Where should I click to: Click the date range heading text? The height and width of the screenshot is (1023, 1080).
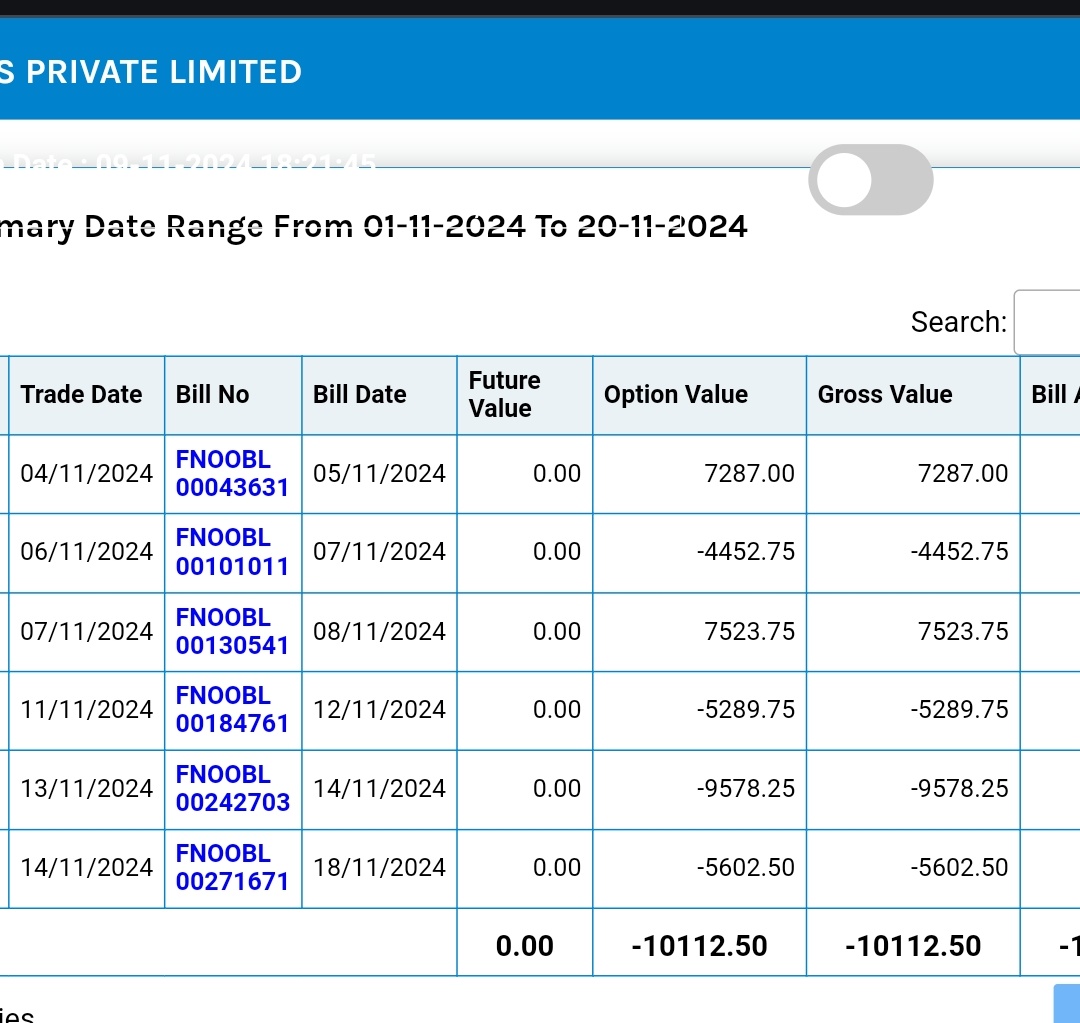click(373, 227)
